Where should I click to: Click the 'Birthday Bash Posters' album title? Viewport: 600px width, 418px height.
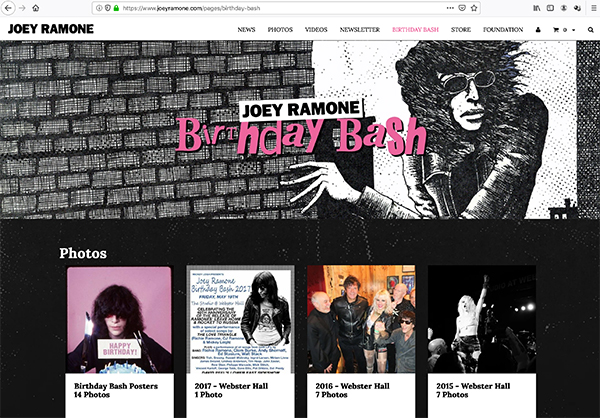click(x=116, y=386)
